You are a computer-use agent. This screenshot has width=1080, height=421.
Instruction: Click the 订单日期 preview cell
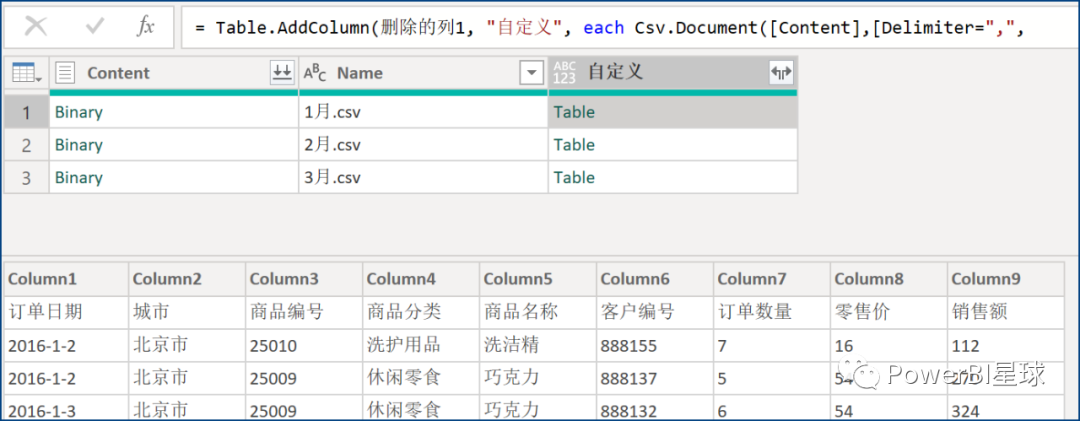66,312
